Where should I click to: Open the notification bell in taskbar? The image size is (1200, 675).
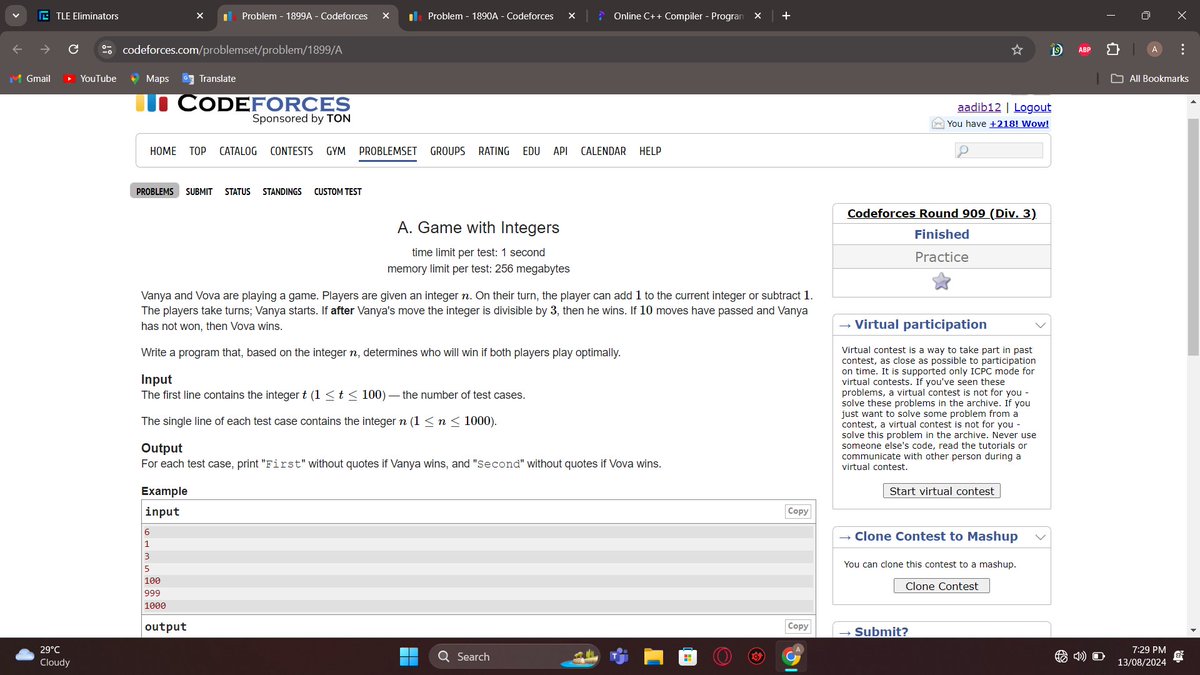click(1178, 657)
